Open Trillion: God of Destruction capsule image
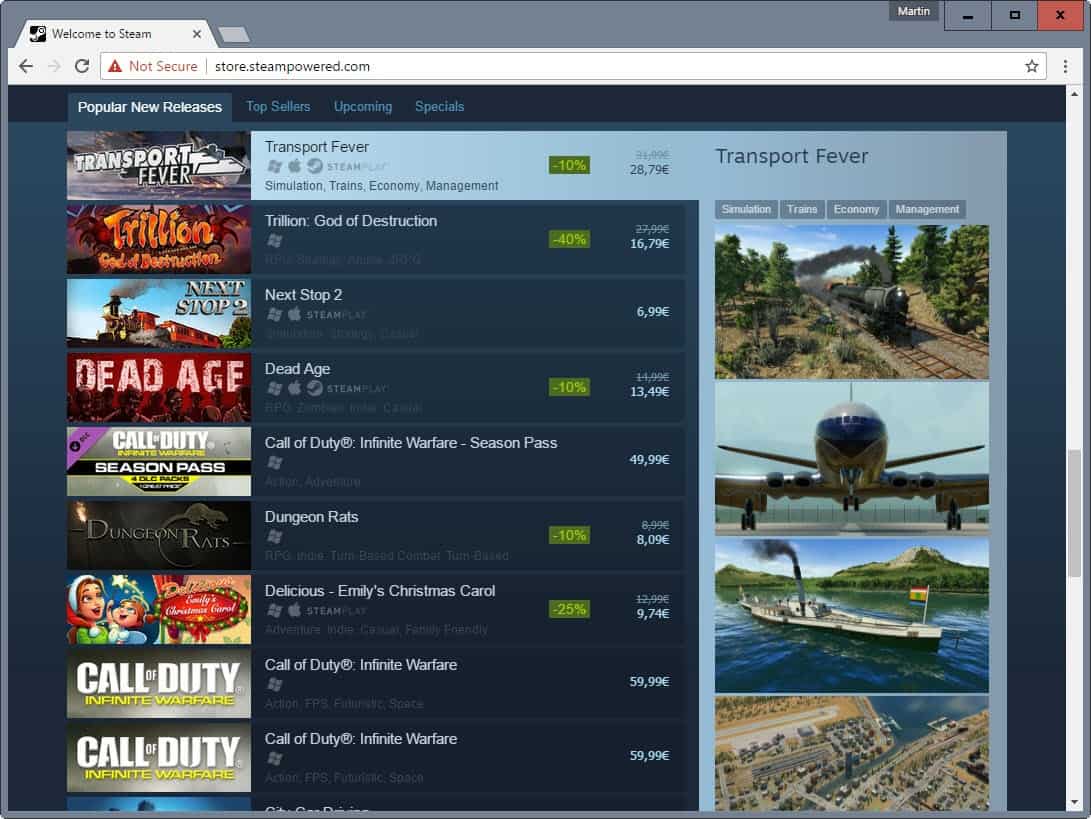This screenshot has width=1091, height=819. point(159,239)
